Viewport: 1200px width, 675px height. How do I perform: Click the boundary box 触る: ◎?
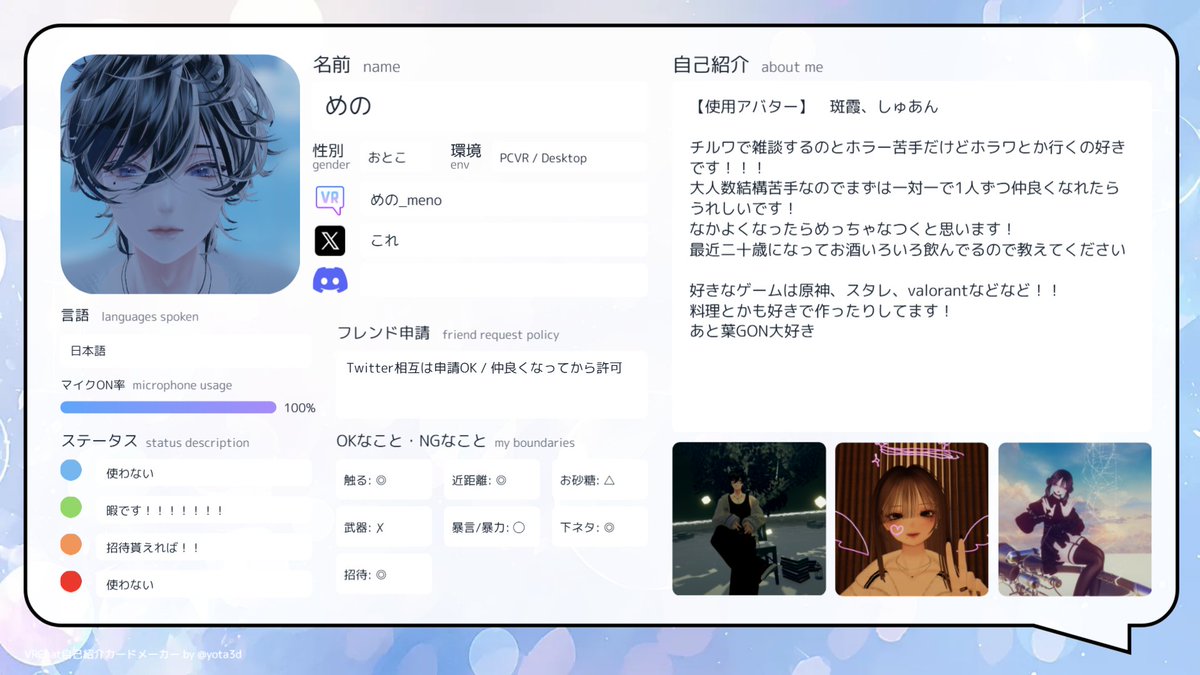pos(384,480)
